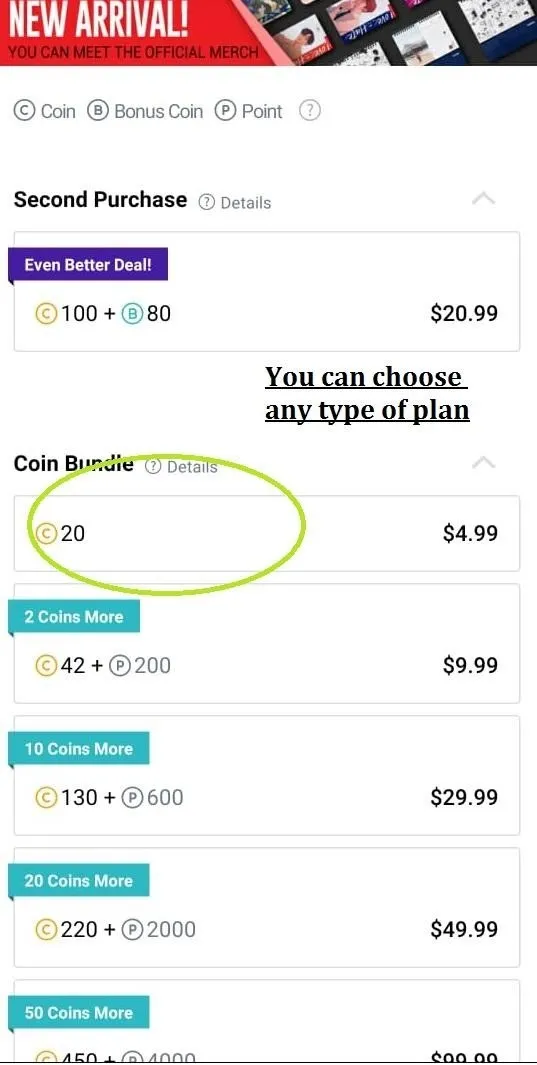The width and height of the screenshot is (537, 1065).
Task: Click the help question mark beside Point
Action: [x=310, y=111]
